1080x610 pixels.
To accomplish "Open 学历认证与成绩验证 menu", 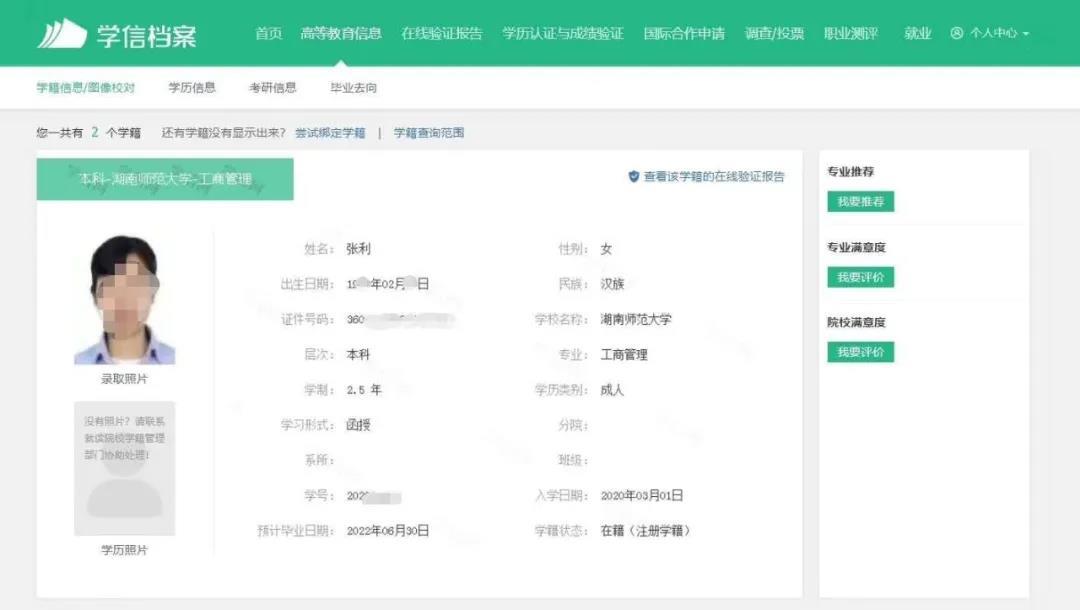I will [563, 33].
